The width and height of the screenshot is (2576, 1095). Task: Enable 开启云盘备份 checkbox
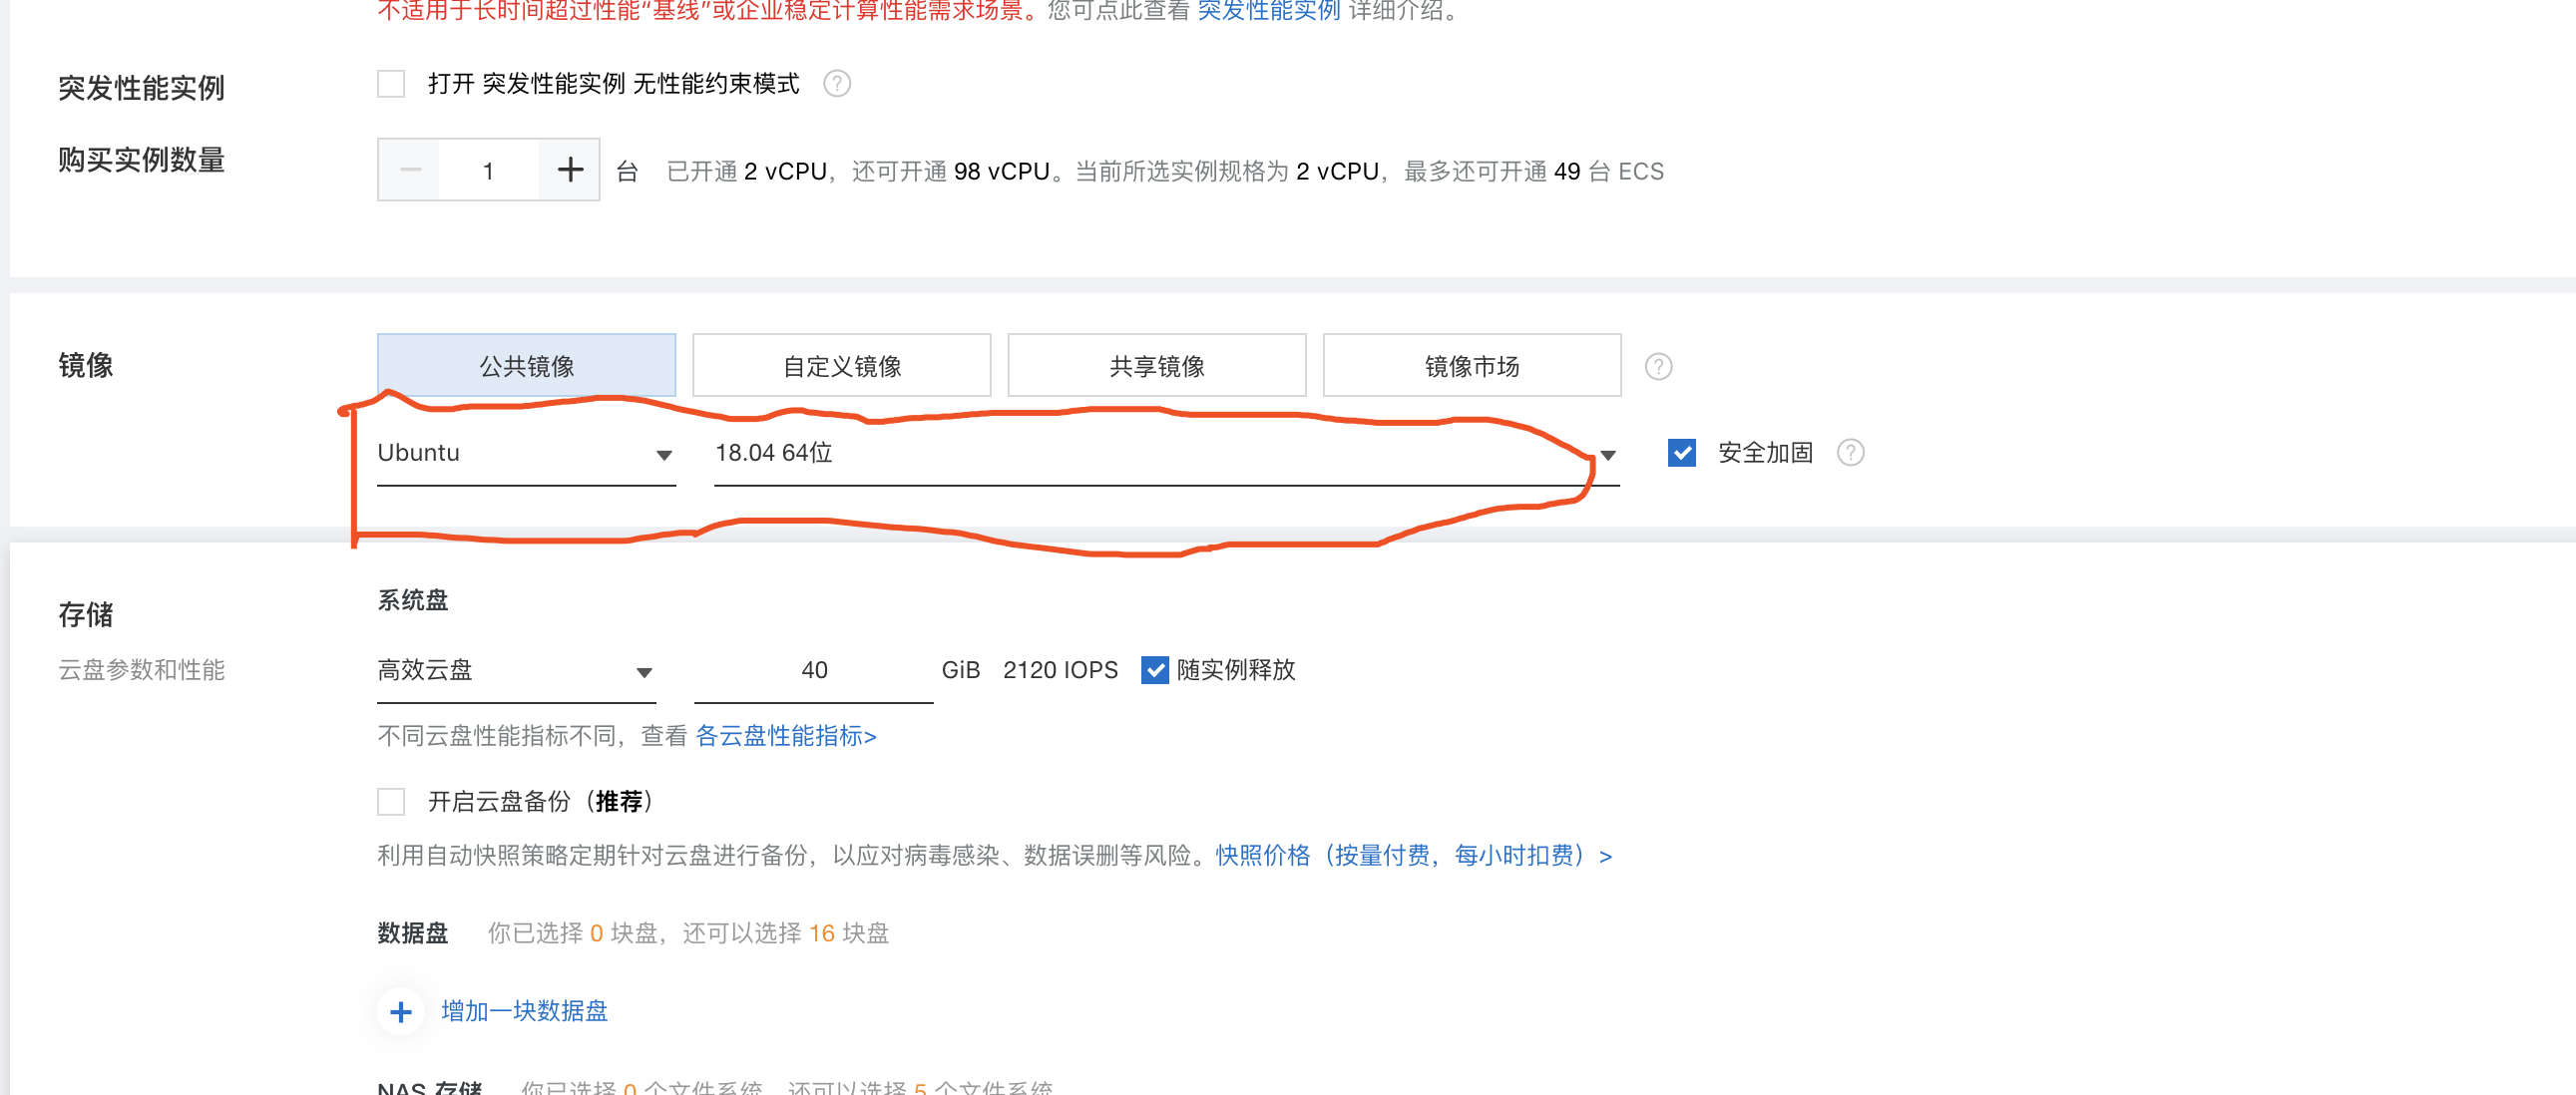391,802
